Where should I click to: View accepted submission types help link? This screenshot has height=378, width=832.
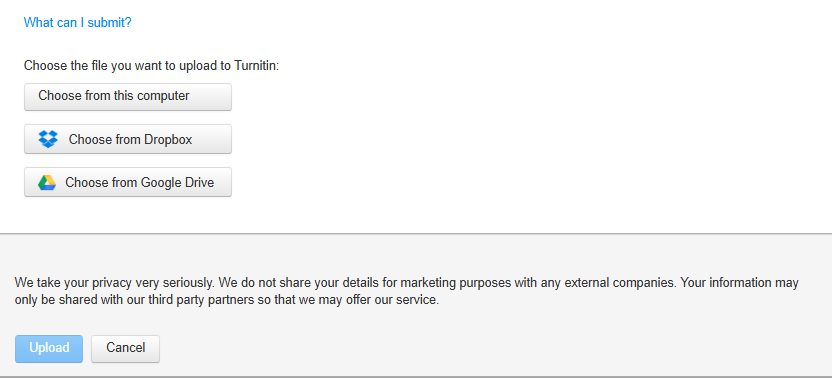(x=77, y=23)
